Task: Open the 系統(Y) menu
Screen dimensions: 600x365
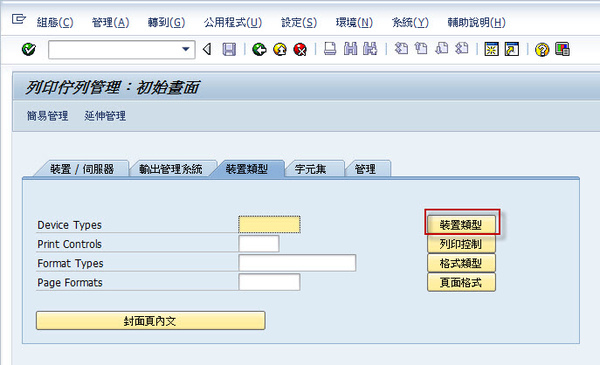Action: 410,23
